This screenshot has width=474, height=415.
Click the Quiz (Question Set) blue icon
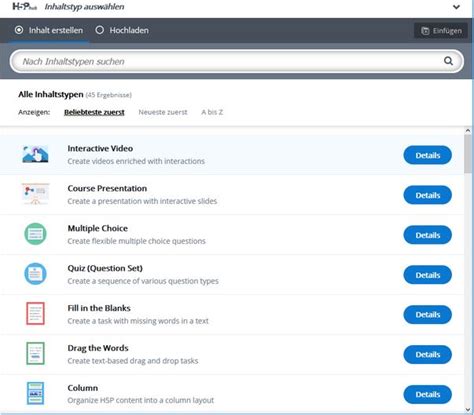(x=35, y=274)
